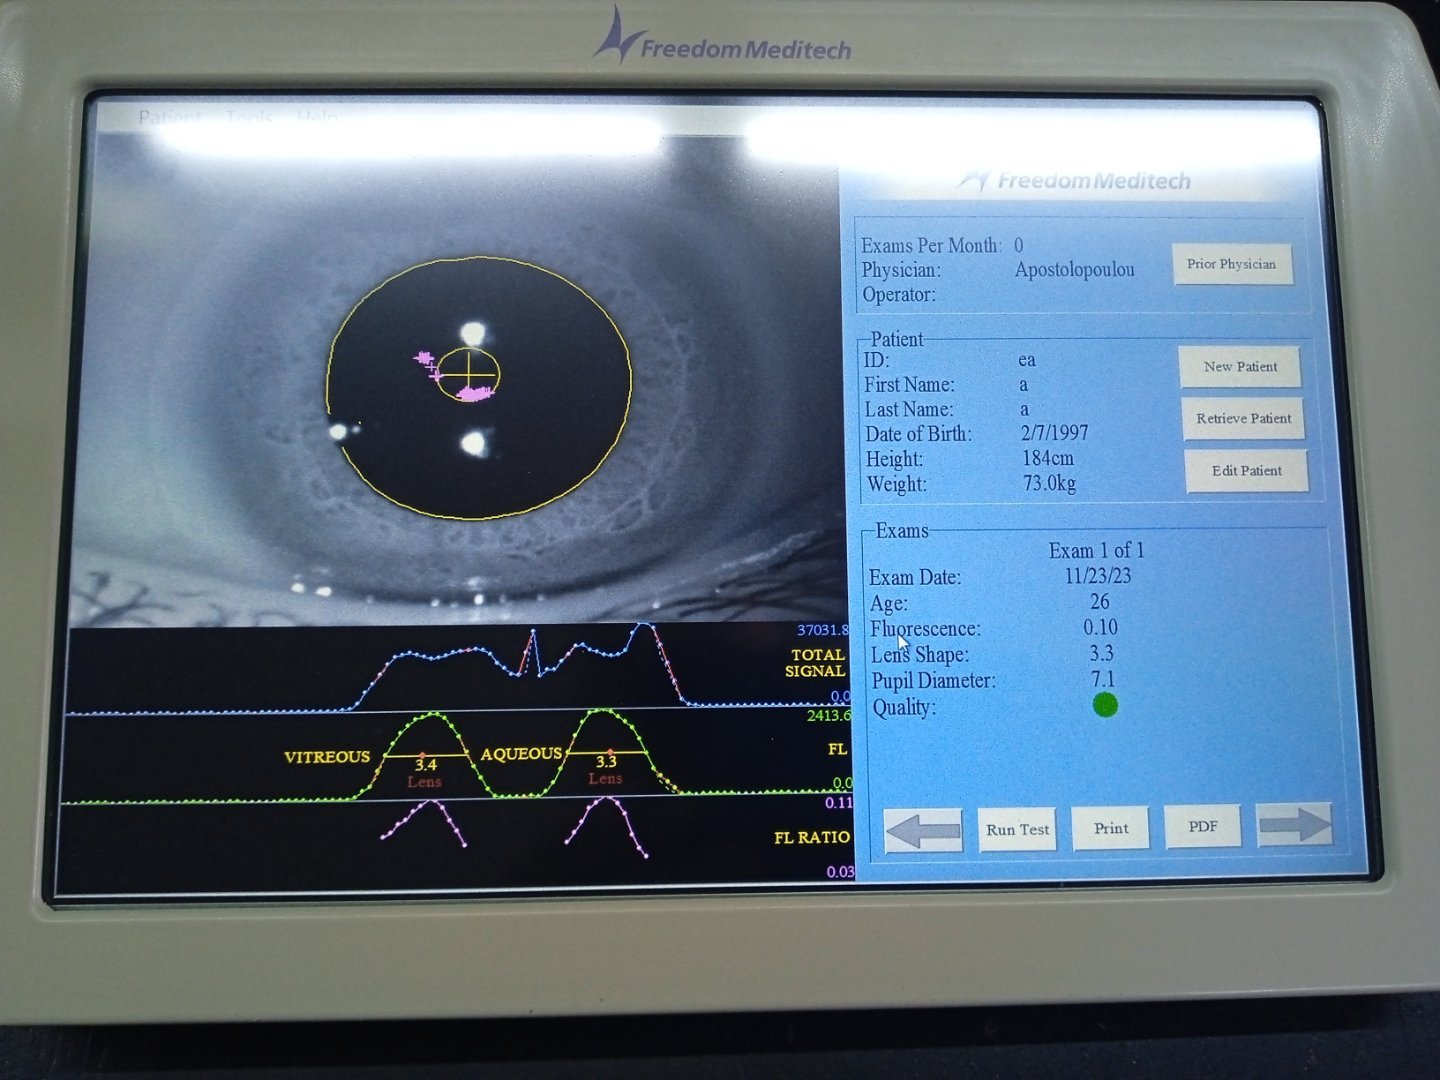Click the upper white reflection spot in pupil
Viewport: 1440px width, 1080px height.
point(472,333)
